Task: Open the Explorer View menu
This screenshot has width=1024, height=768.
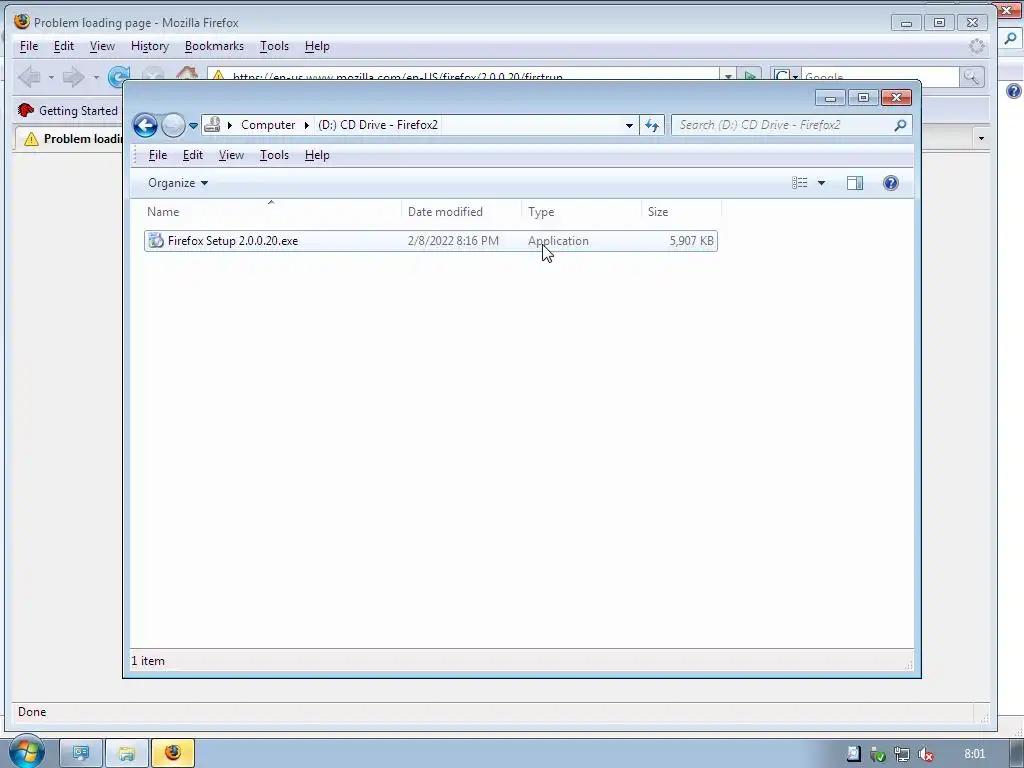Action: tap(231, 155)
